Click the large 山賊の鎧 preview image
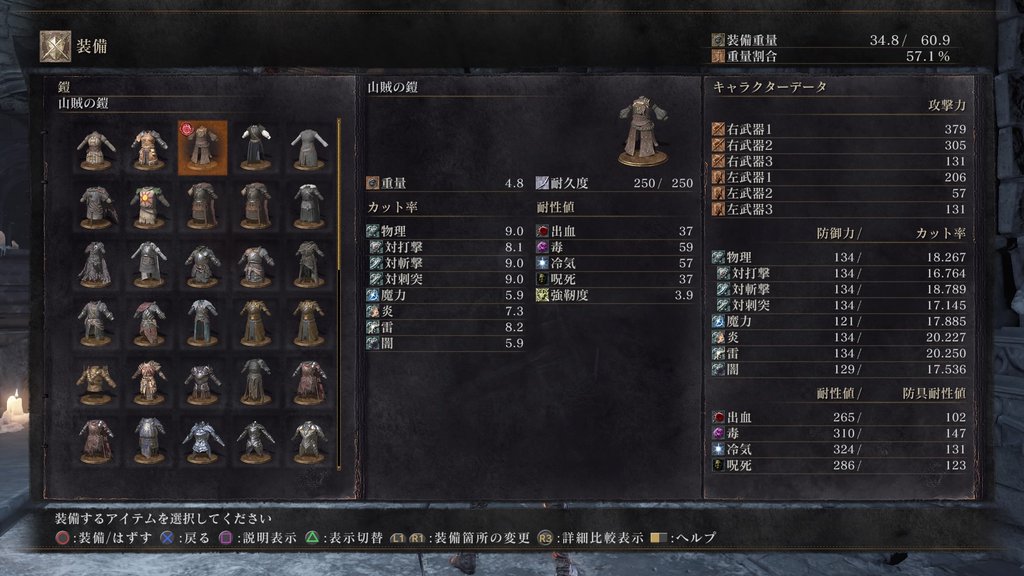1024x576 pixels. click(x=643, y=131)
